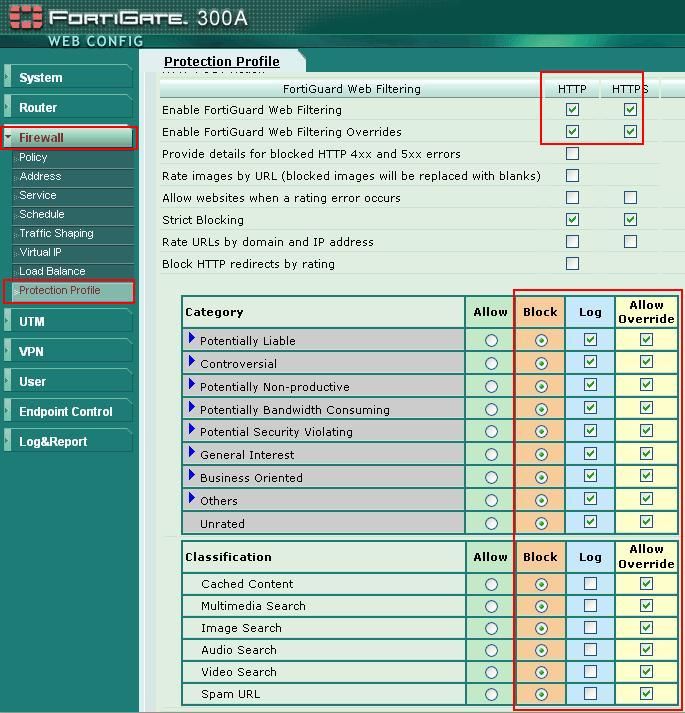Select Block for Image Search
Screen dimensions: 685x713
coord(541,628)
